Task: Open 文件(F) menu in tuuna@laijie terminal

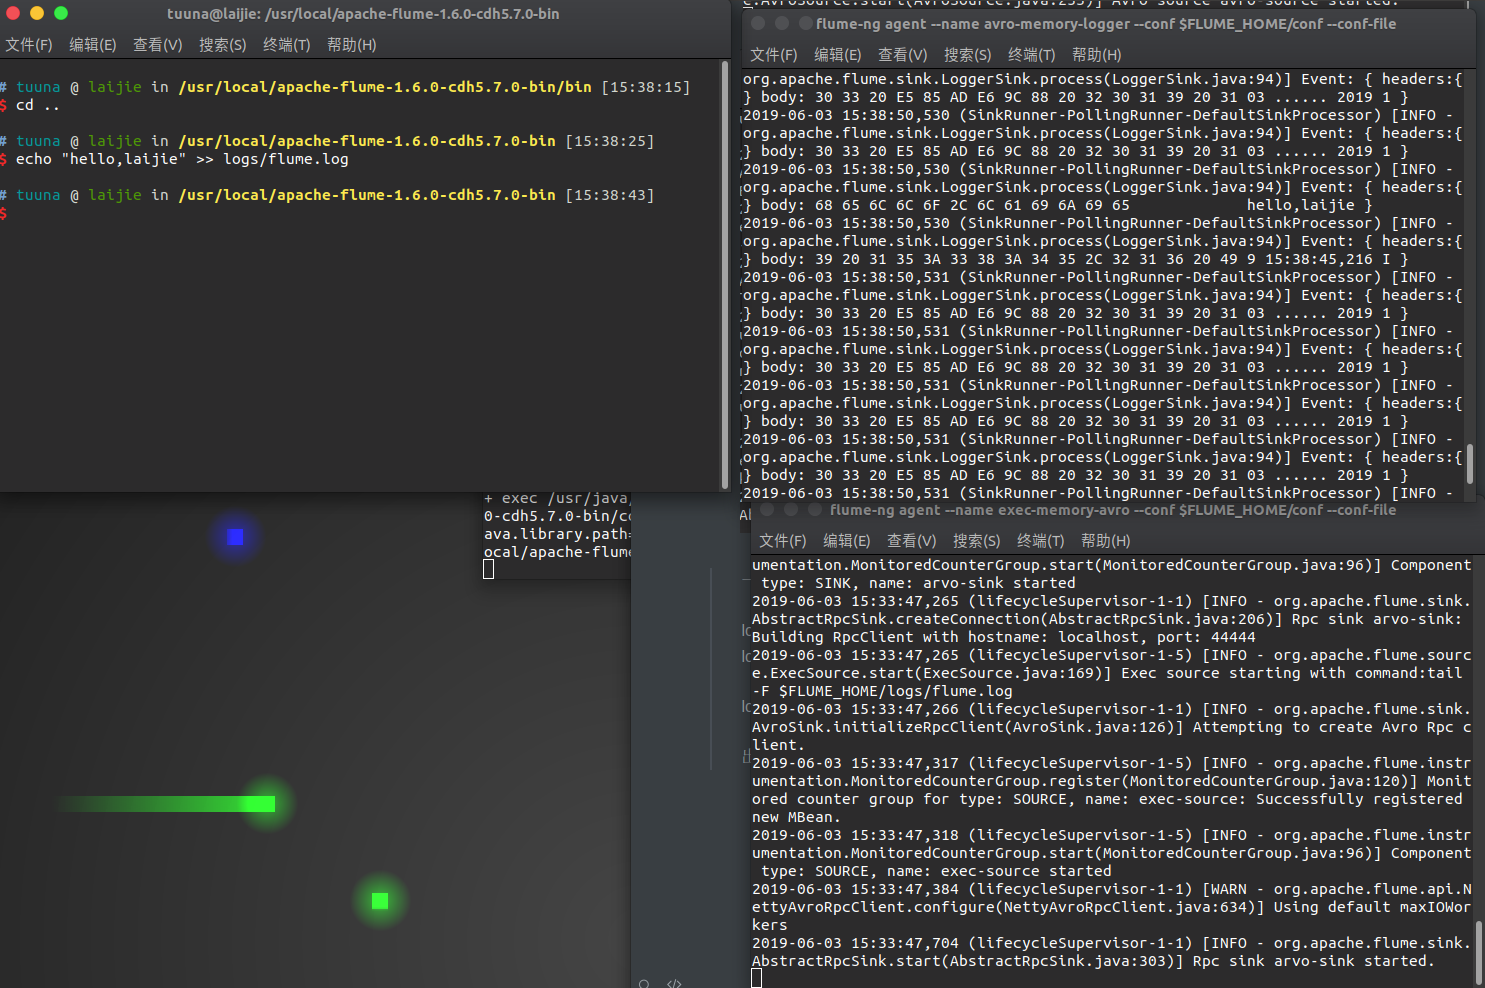Action: (29, 45)
